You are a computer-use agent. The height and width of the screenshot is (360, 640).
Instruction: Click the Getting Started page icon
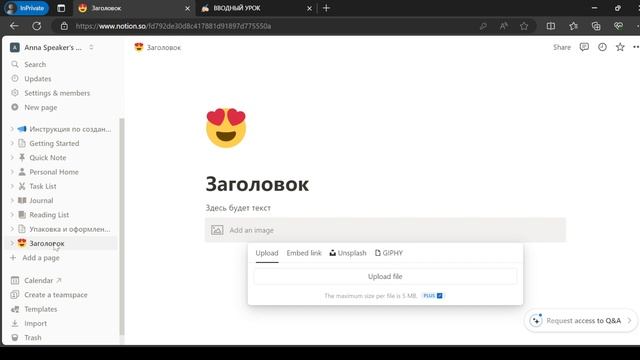click(x=22, y=143)
